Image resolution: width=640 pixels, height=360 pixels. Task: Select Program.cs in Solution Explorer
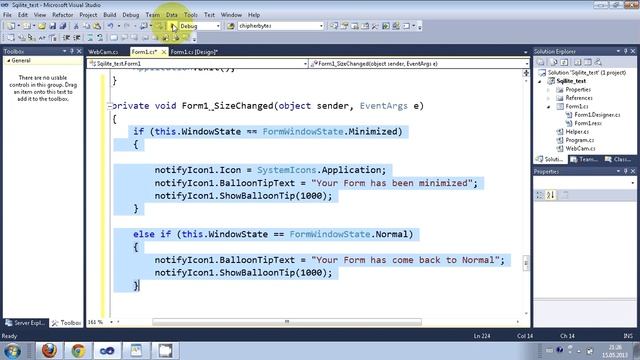click(x=580, y=140)
